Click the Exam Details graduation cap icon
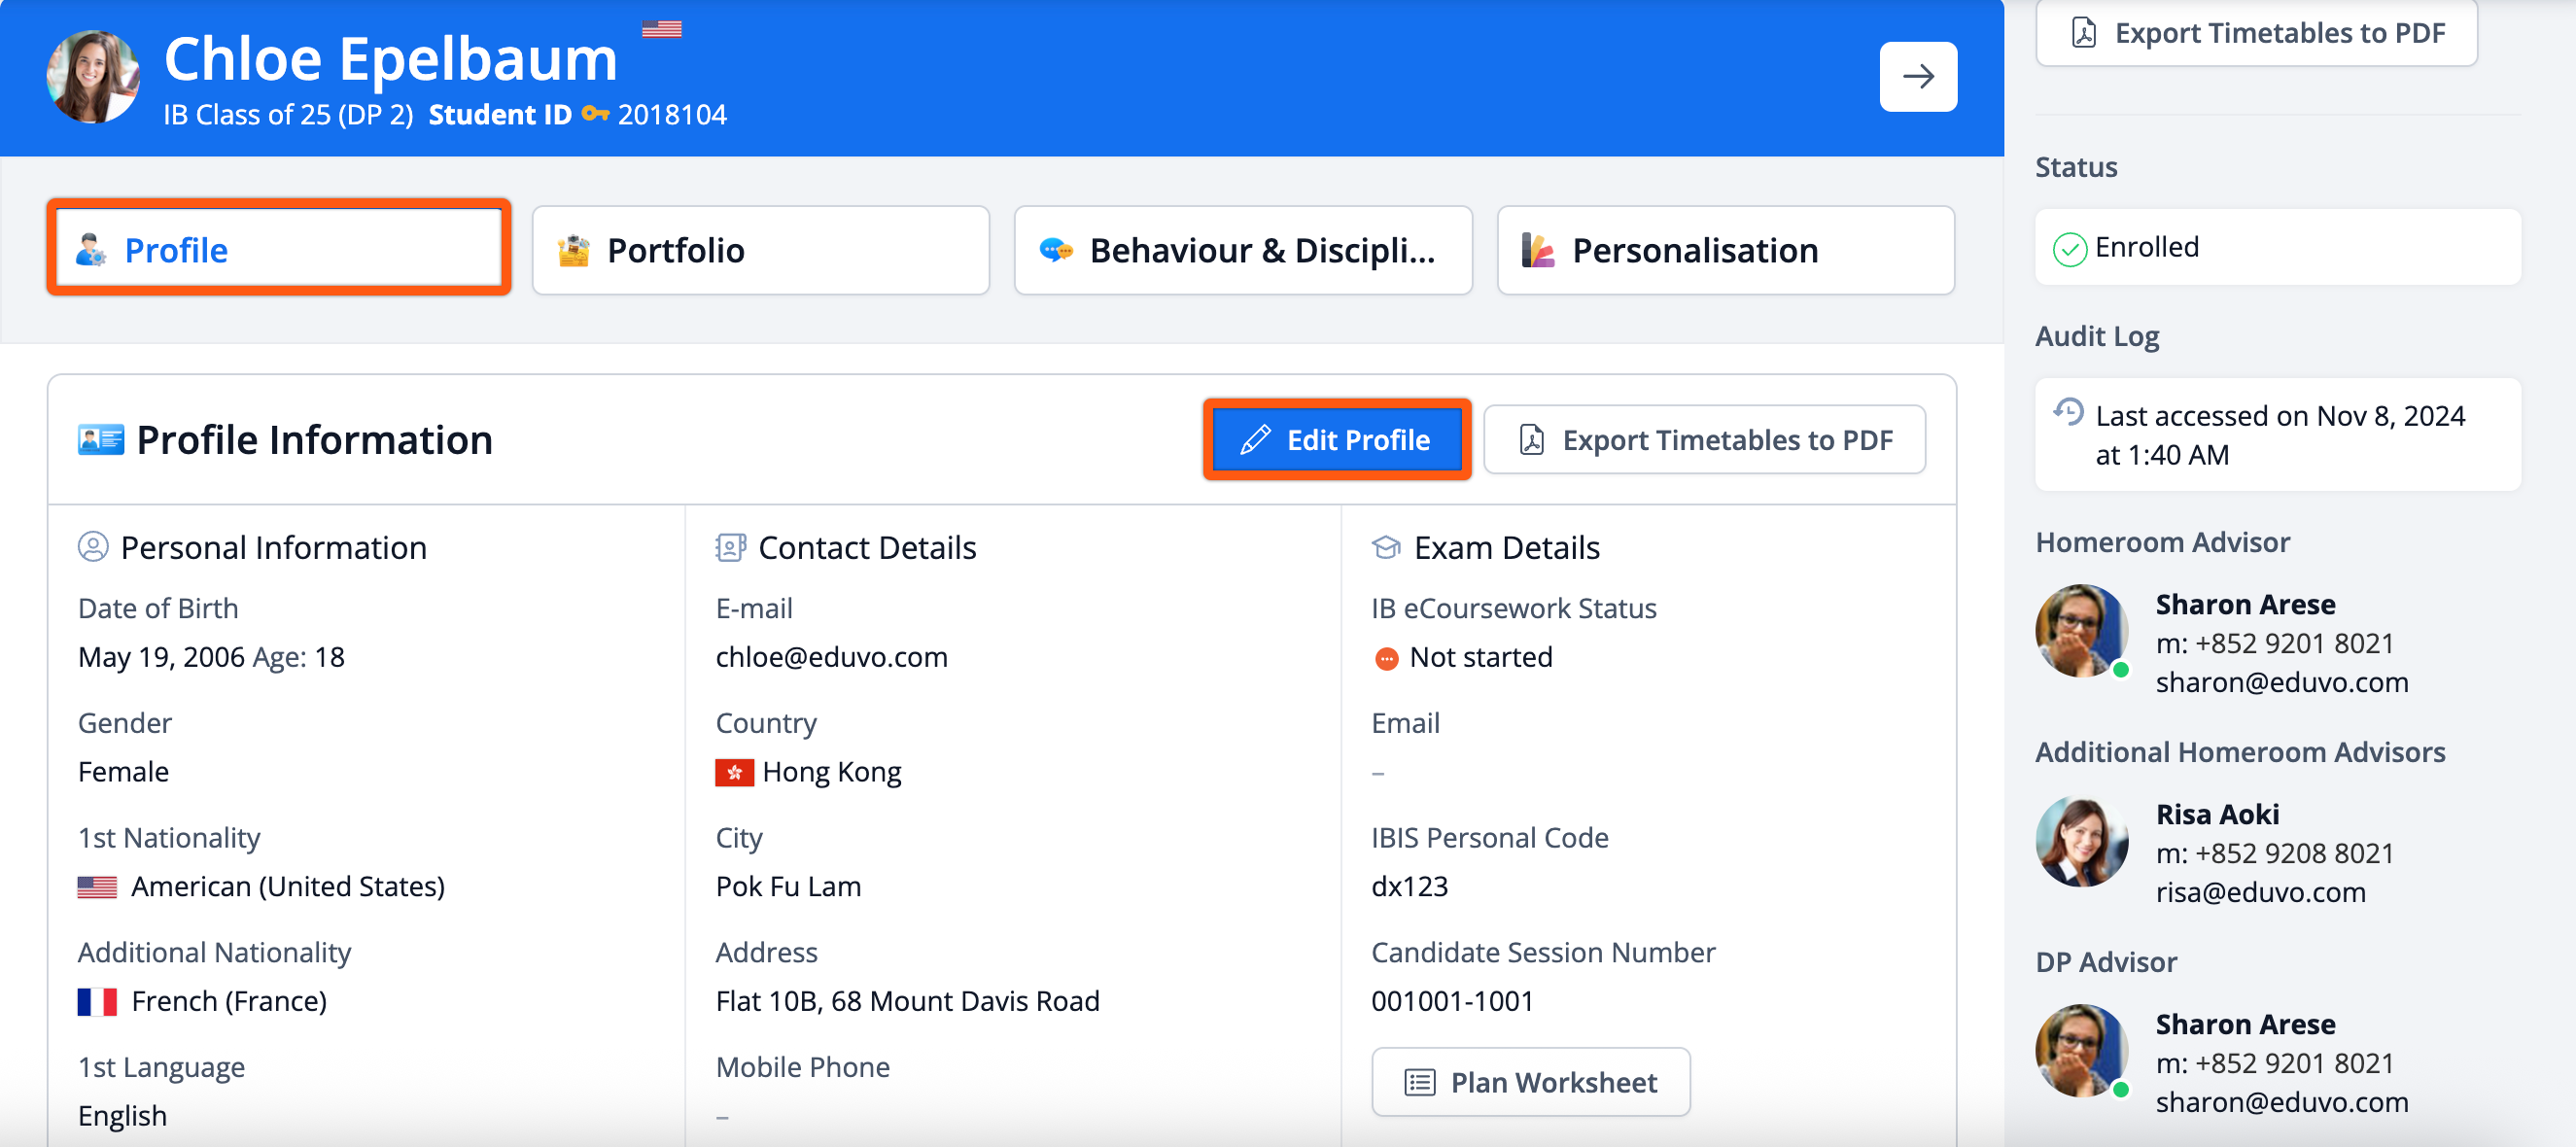Image resolution: width=2576 pixels, height=1147 pixels. click(1386, 547)
